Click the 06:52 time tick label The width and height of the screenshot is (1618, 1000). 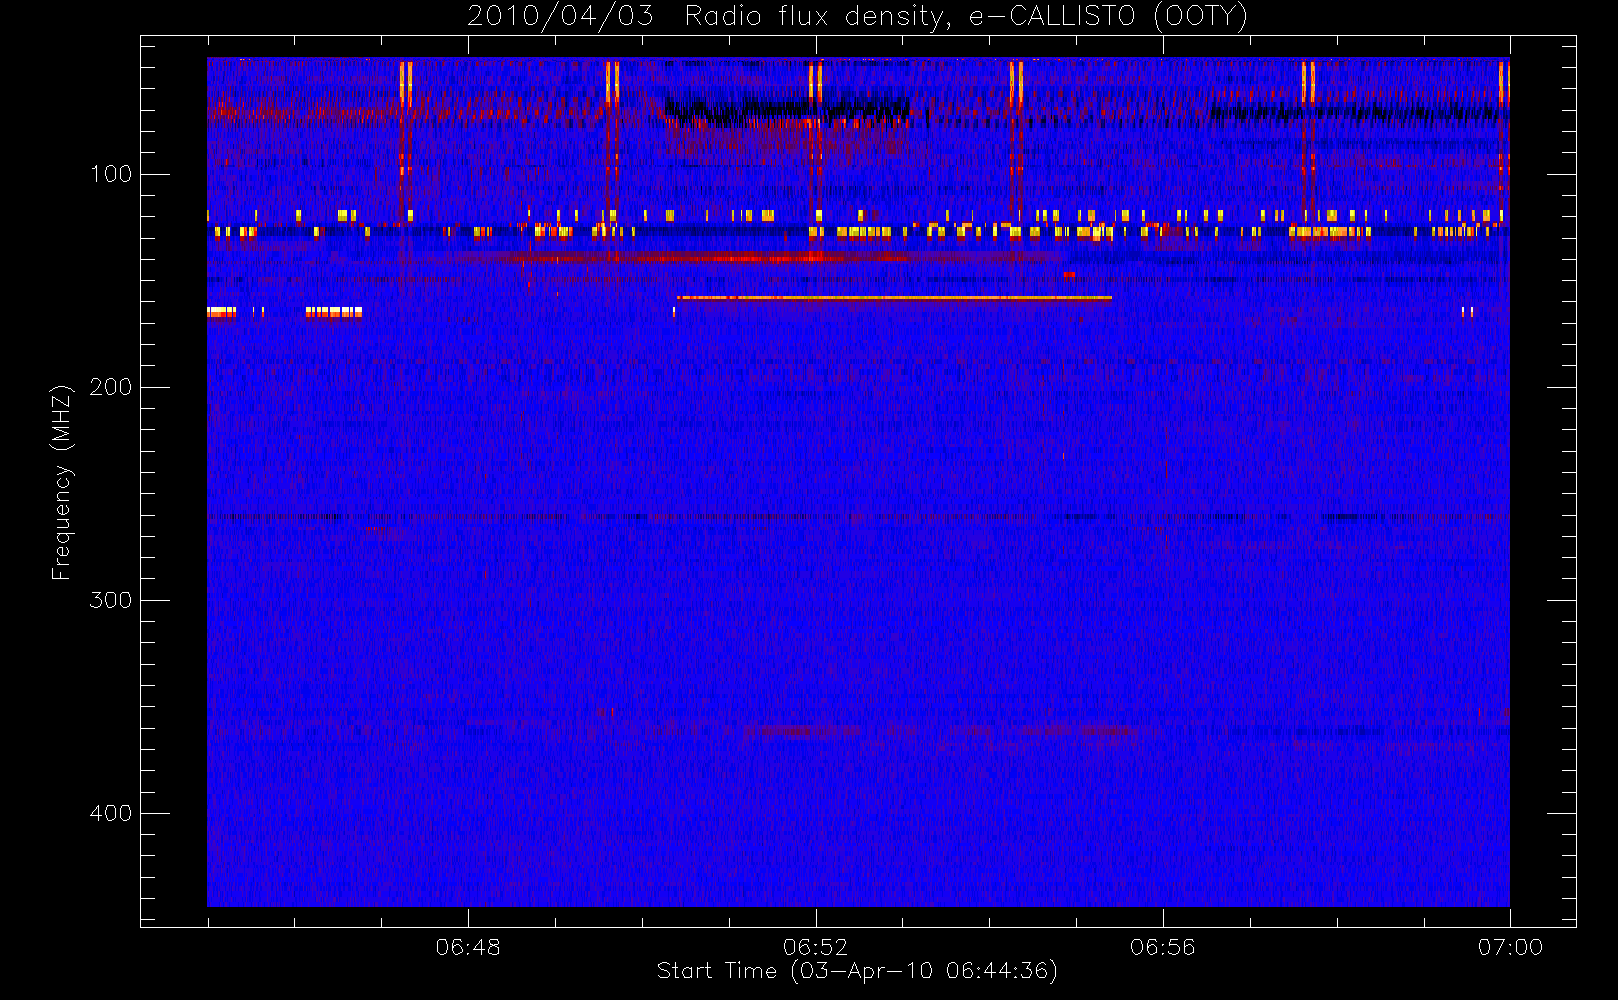tap(815, 947)
